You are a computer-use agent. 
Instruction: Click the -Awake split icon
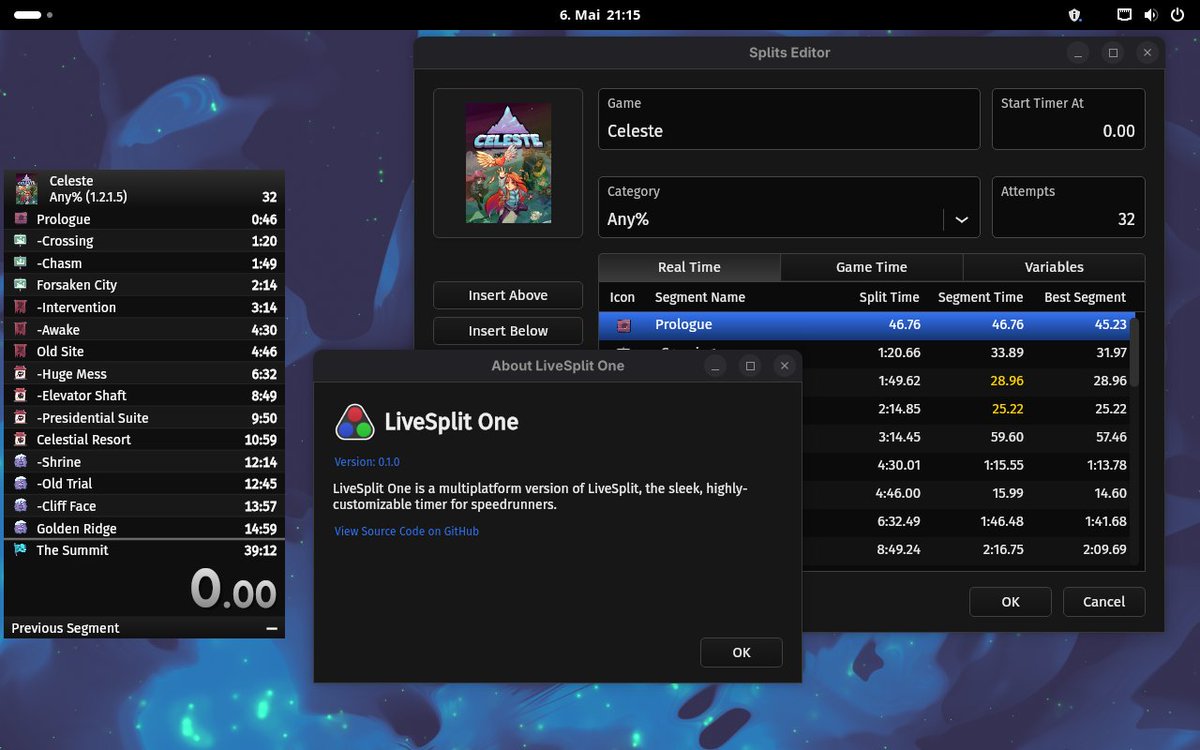(x=20, y=329)
